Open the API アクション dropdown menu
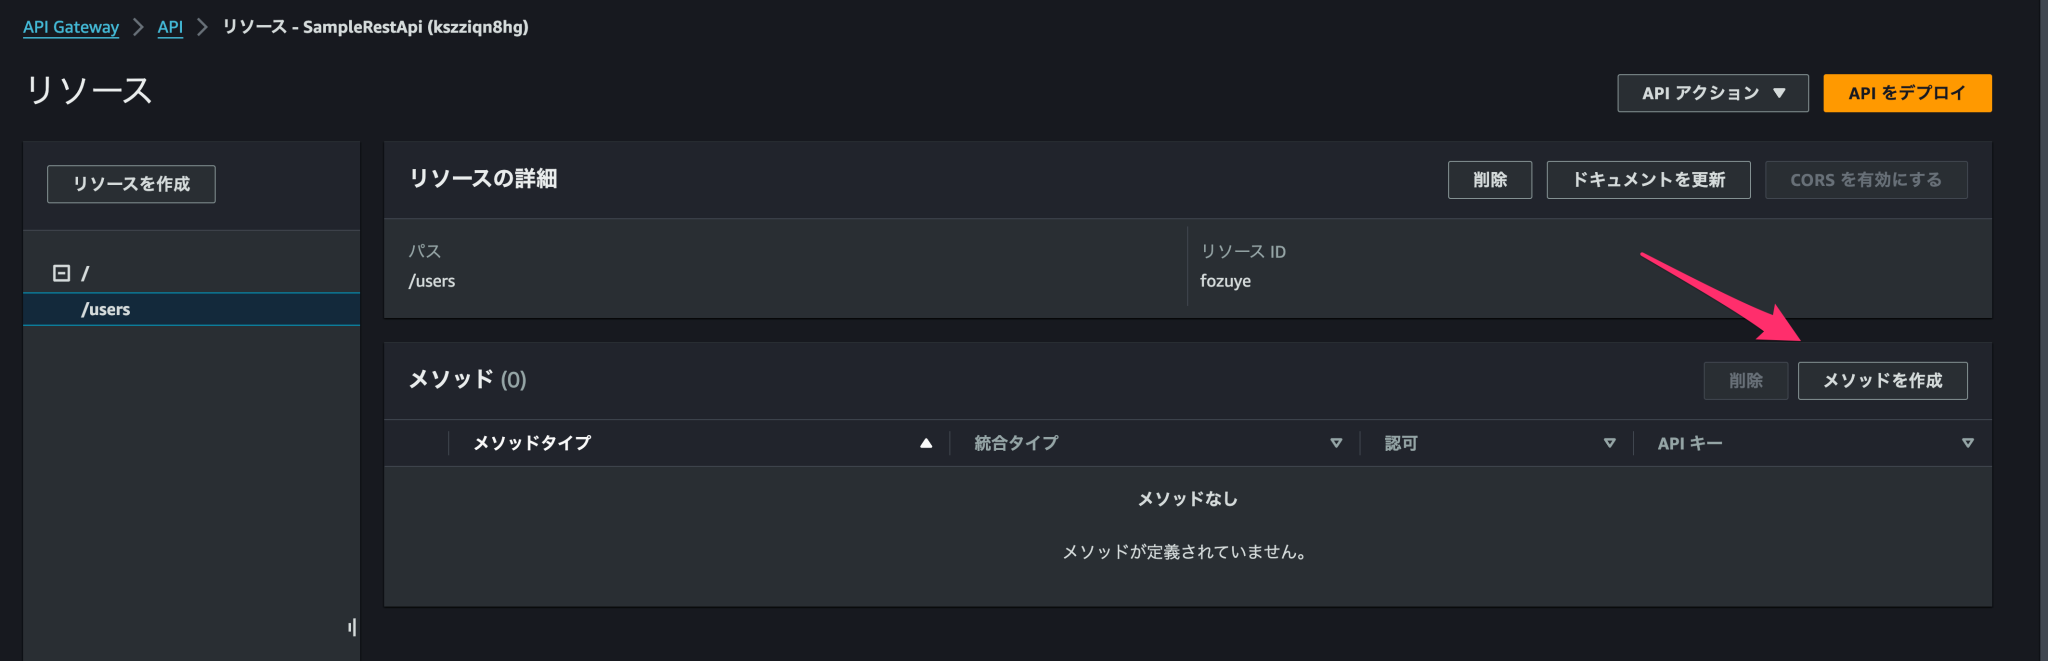2048x661 pixels. coord(1713,93)
